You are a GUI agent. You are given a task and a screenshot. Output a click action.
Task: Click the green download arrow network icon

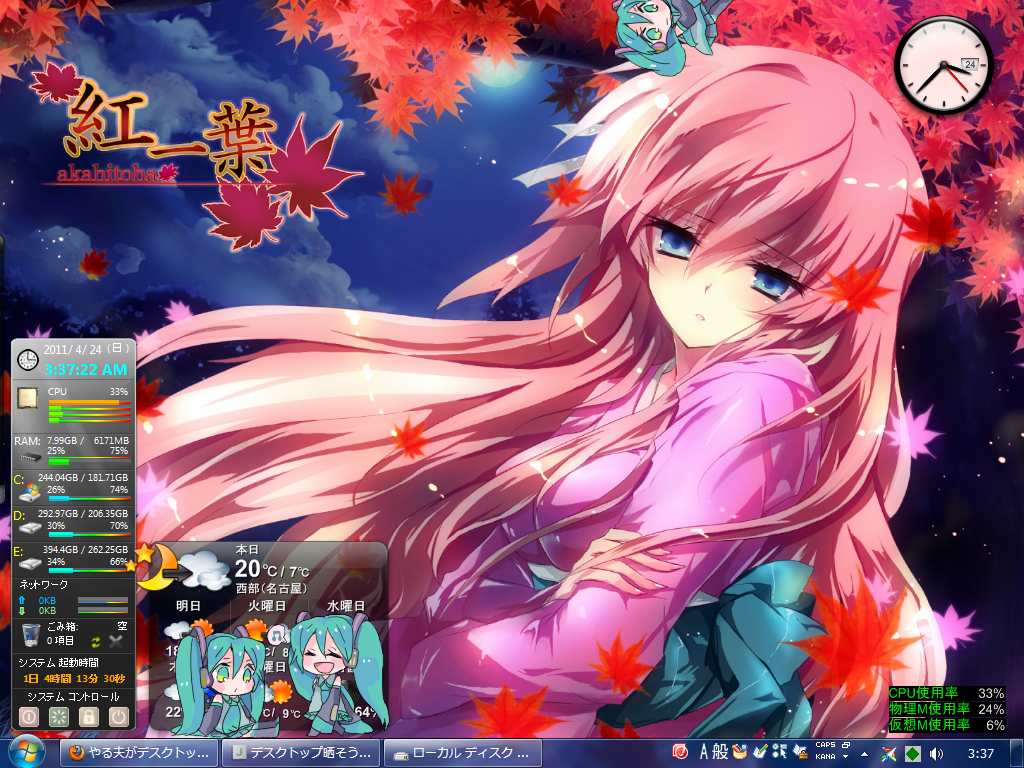coord(22,611)
